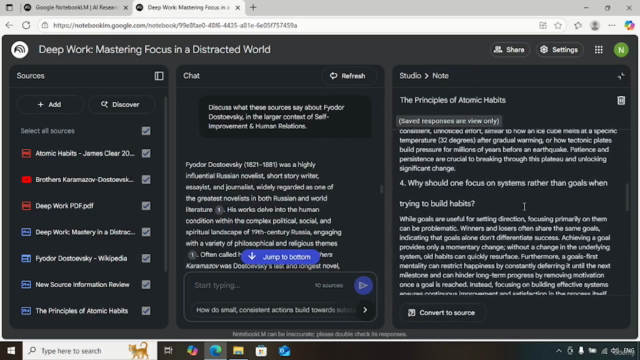Viewport: 640px width, 360px height.
Task: Click the Fyodor Dostoevsky Wikipedia source icon
Action: click(26, 258)
